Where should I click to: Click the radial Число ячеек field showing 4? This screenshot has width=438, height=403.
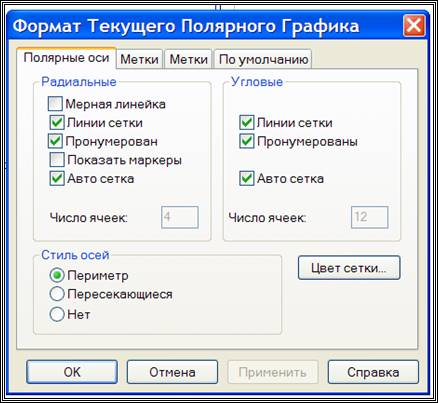(x=180, y=217)
